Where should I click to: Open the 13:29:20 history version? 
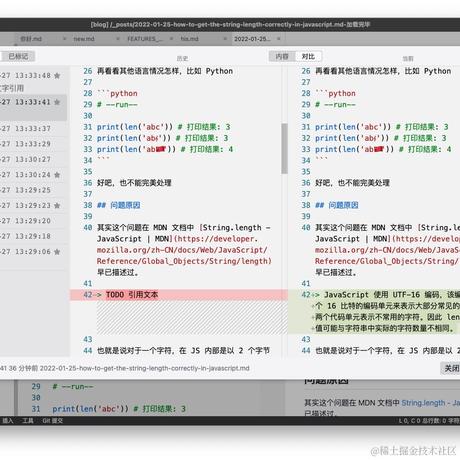pyautogui.click(x=33, y=221)
